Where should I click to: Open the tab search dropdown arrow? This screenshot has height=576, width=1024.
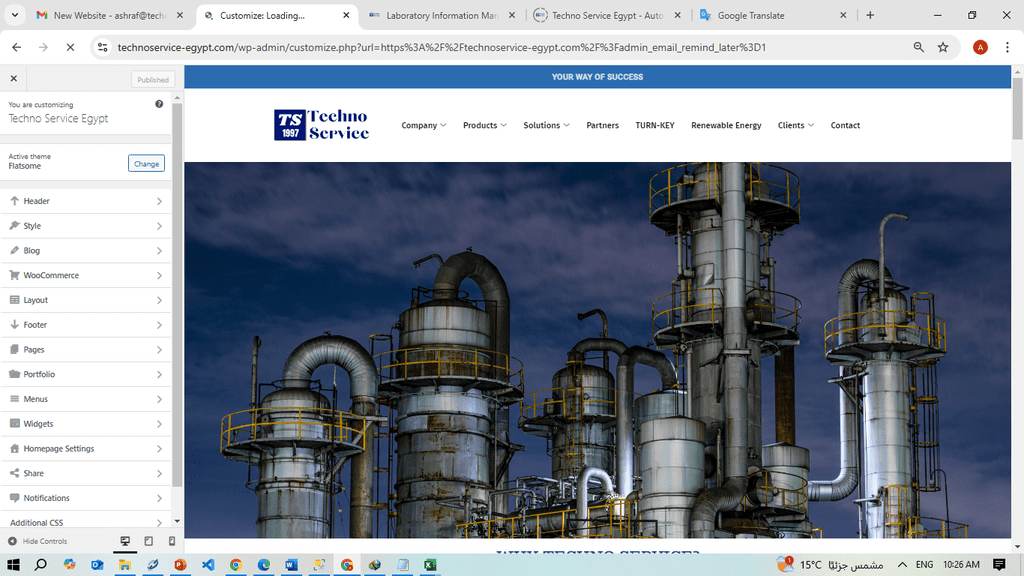click(14, 15)
